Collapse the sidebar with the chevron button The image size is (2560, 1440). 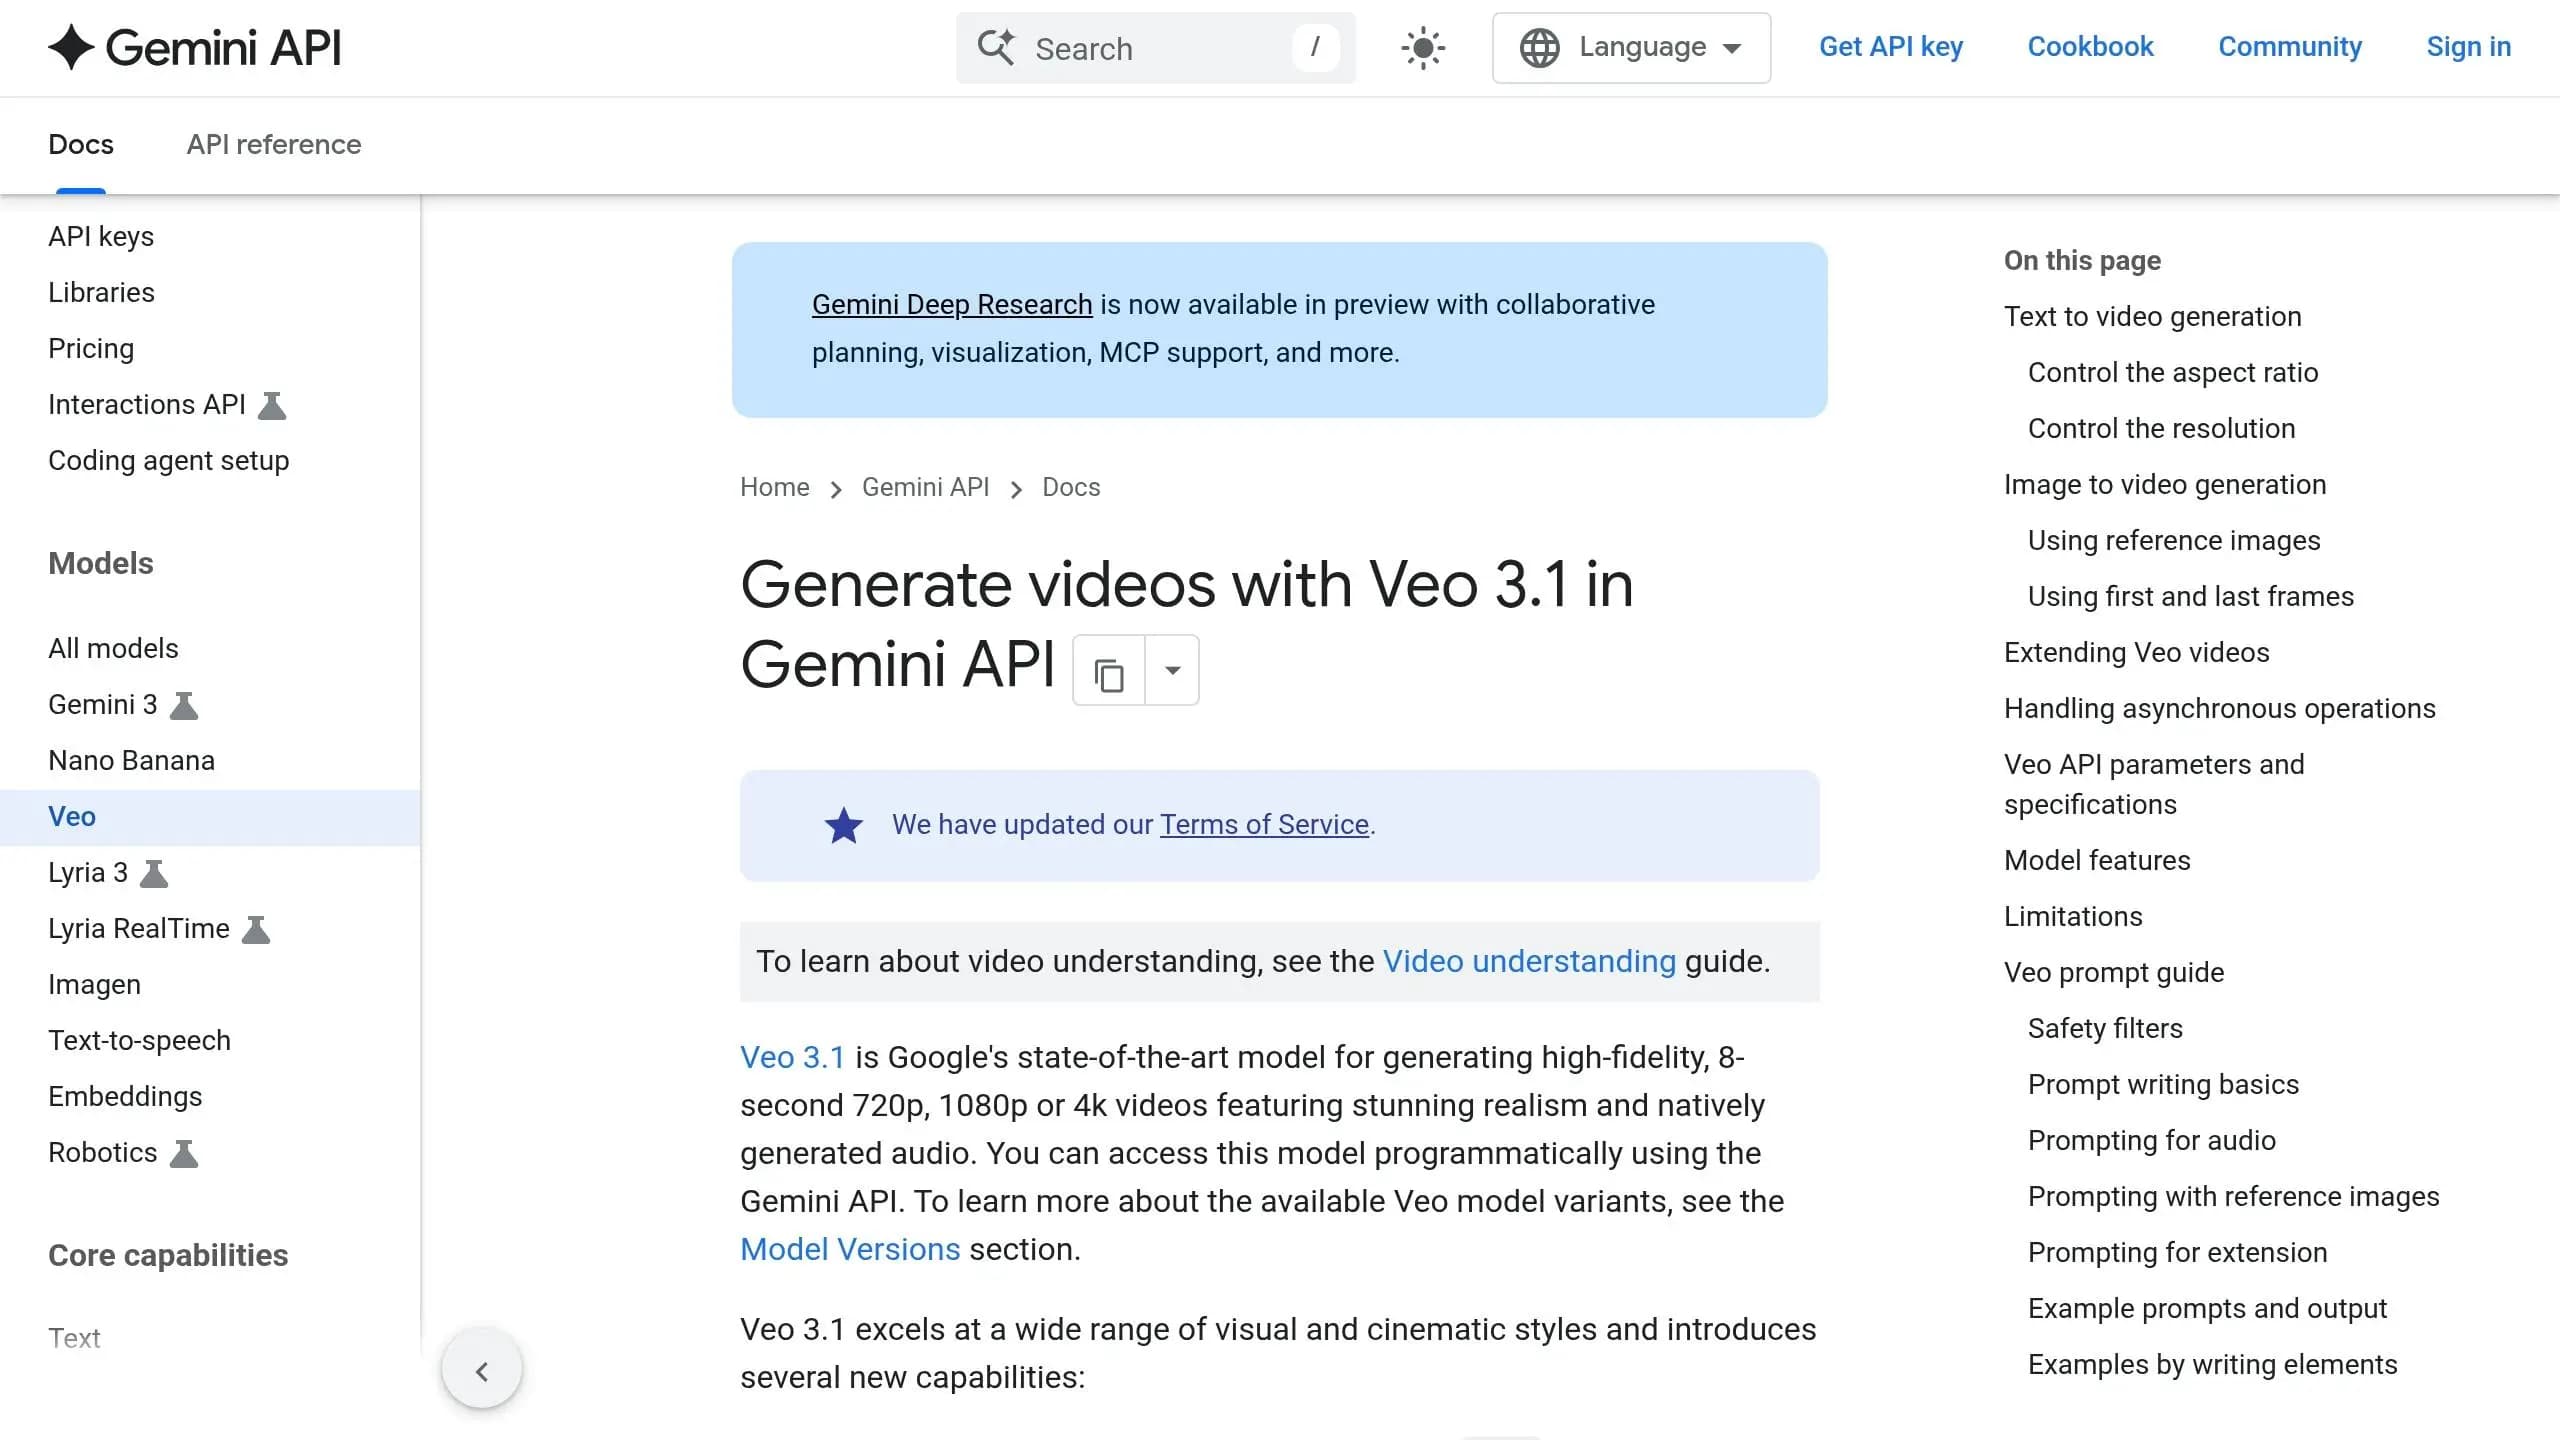pyautogui.click(x=482, y=1371)
